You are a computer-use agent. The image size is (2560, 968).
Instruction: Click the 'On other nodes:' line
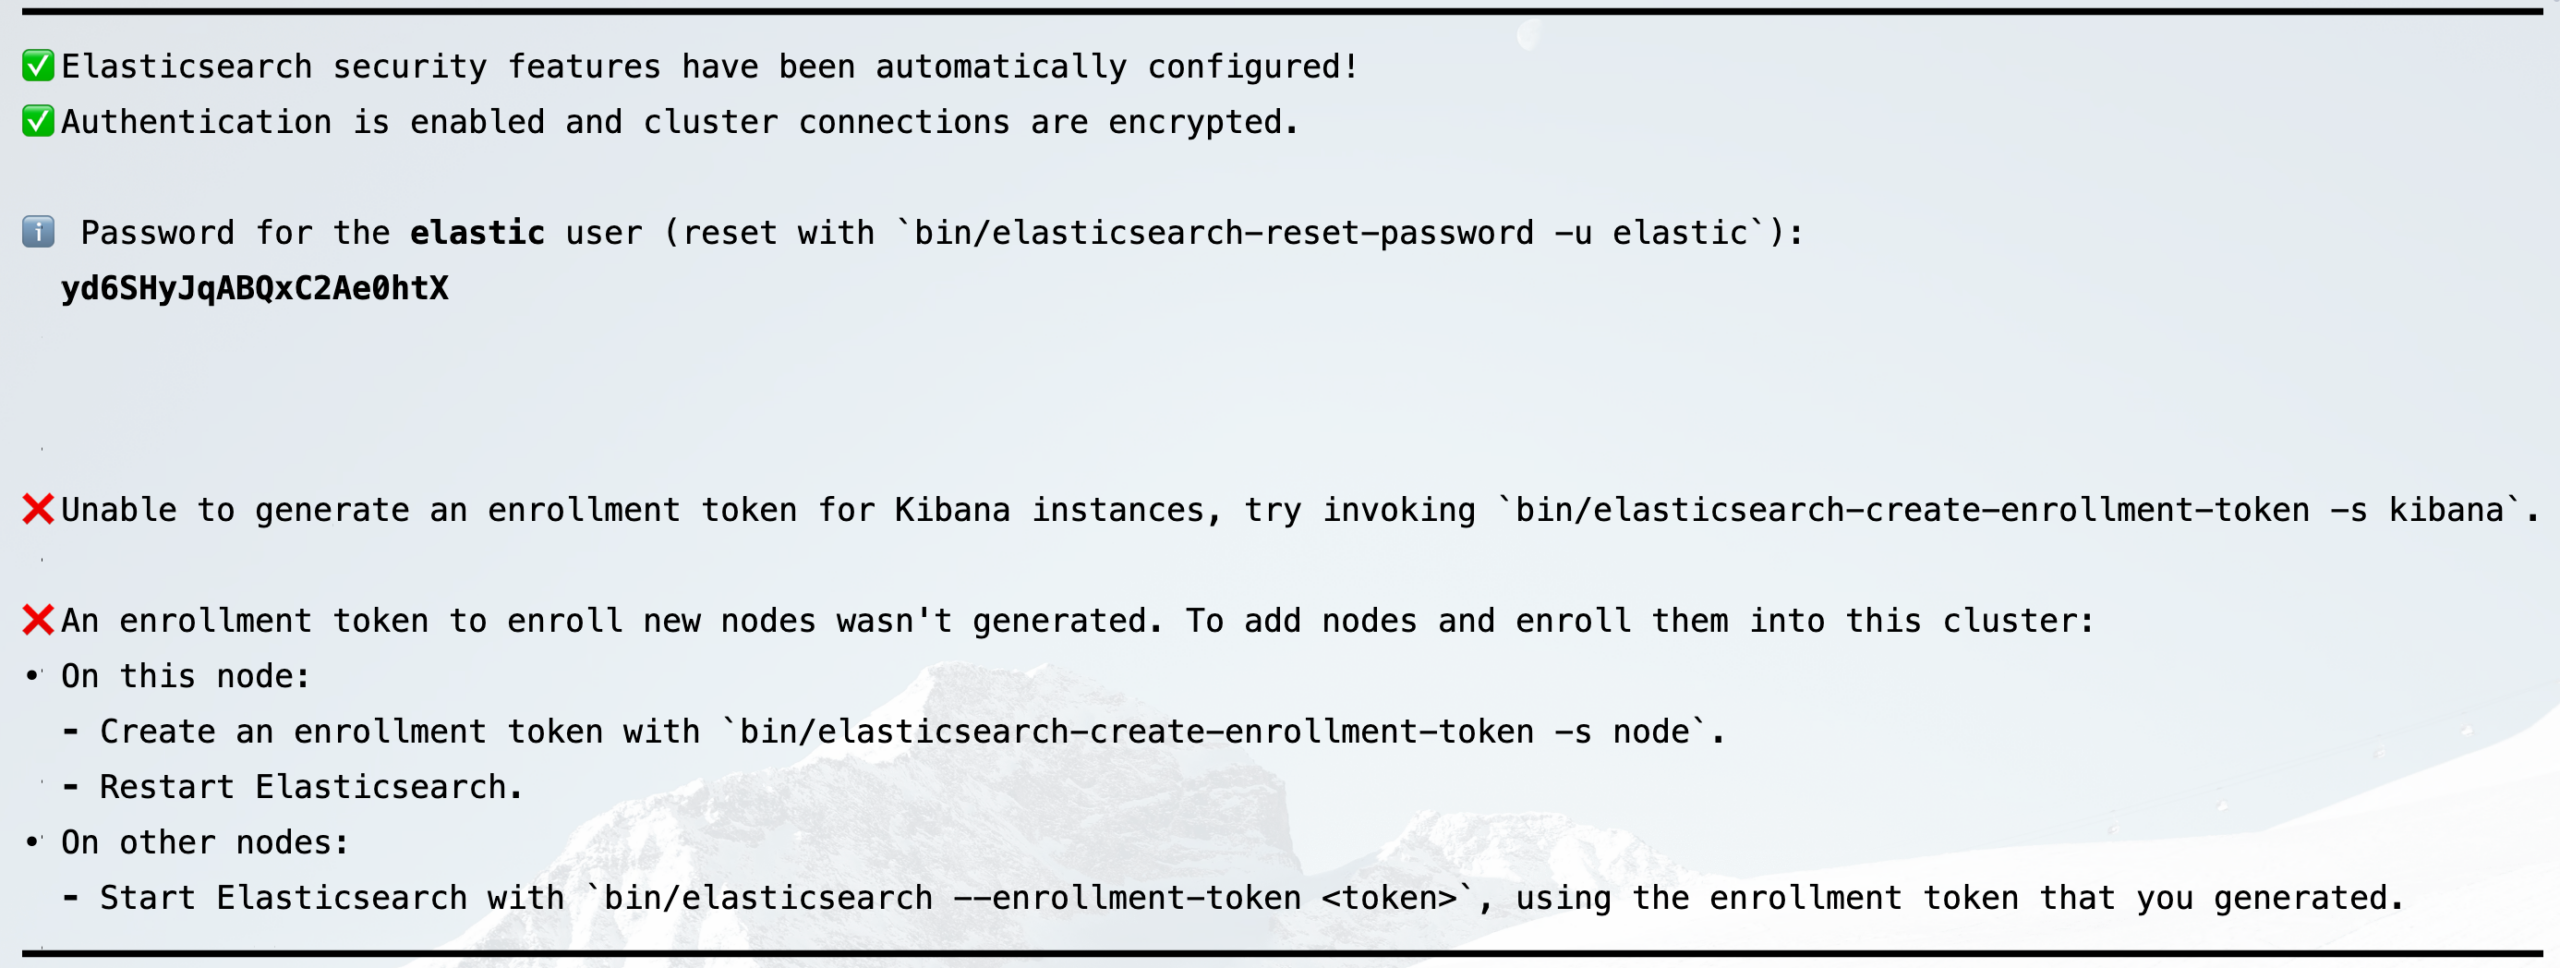(x=205, y=842)
